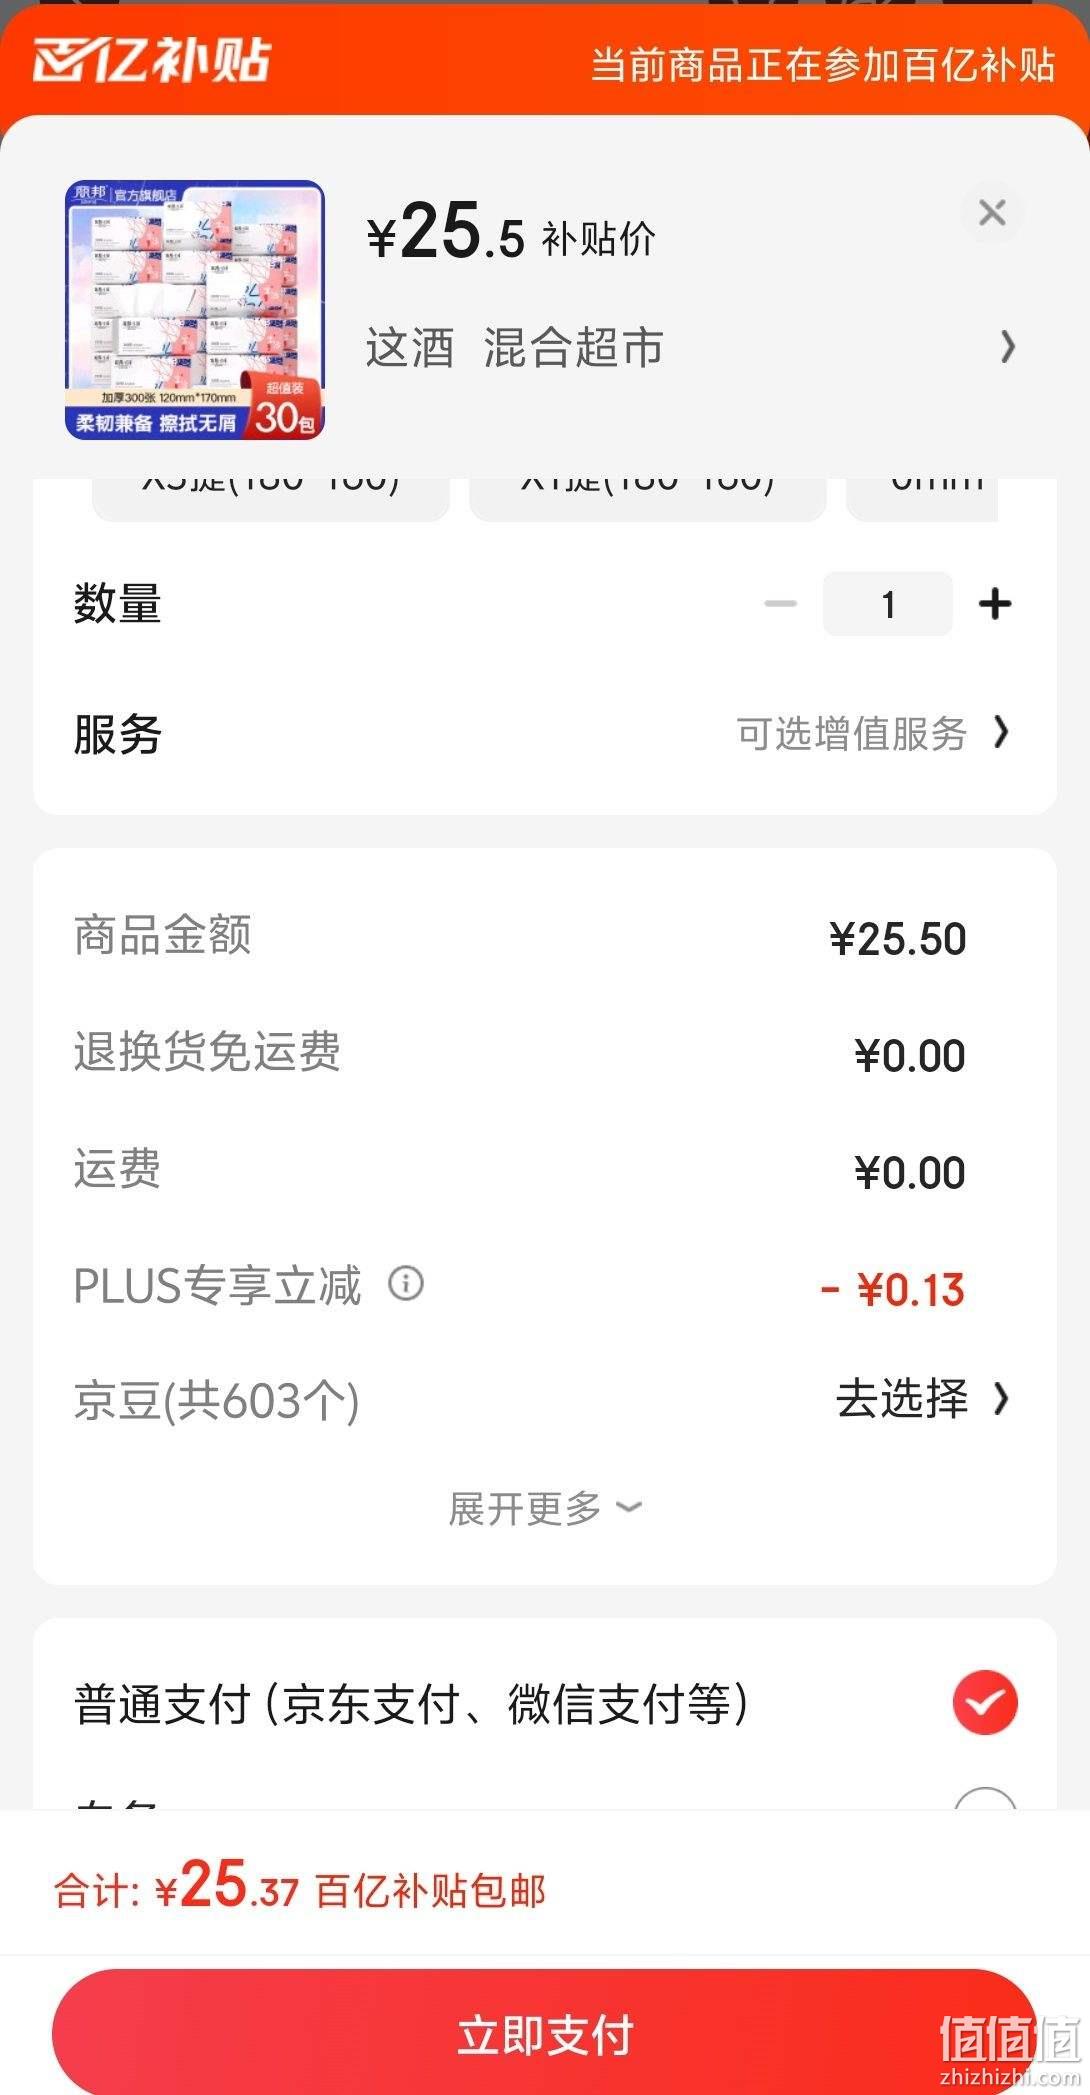Open the product thumbnail image
The height and width of the screenshot is (2095, 1090).
[196, 310]
